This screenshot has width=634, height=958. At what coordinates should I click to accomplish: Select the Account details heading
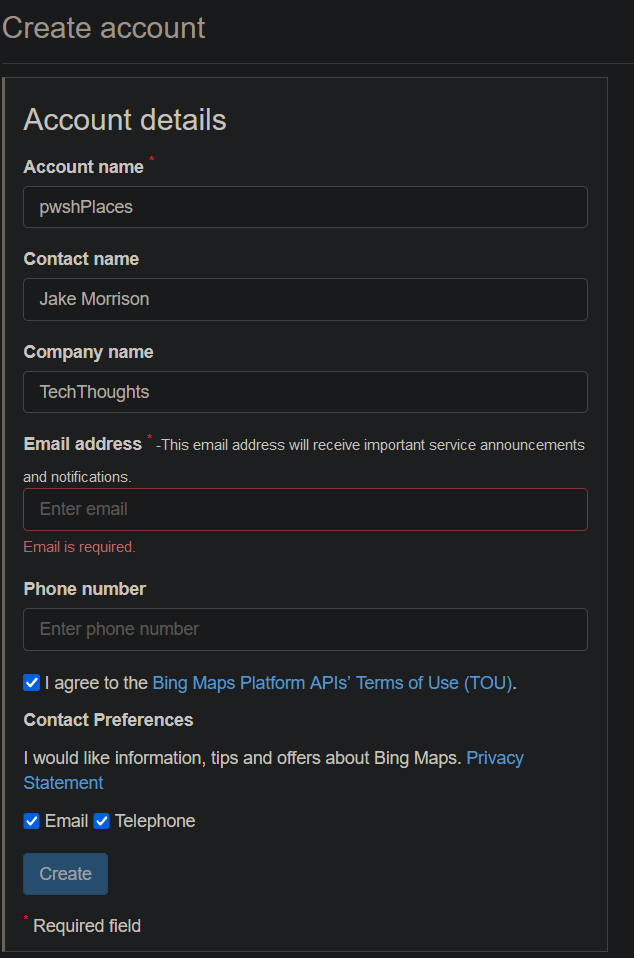point(124,119)
